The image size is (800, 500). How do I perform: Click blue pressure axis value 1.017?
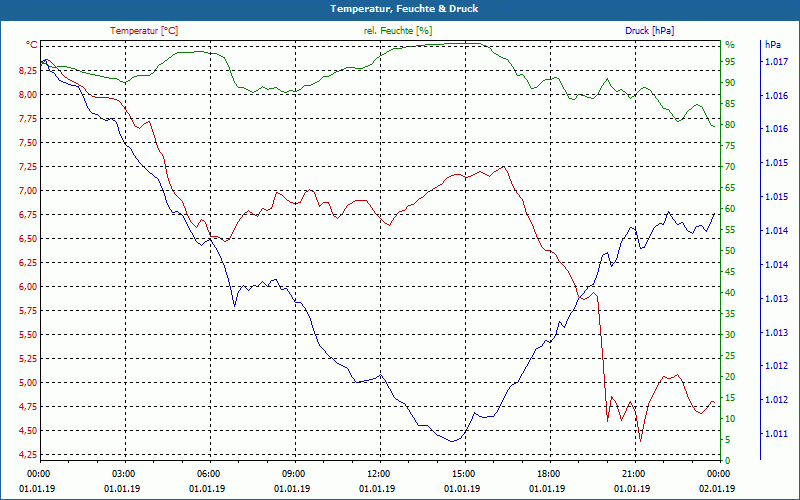(776, 62)
